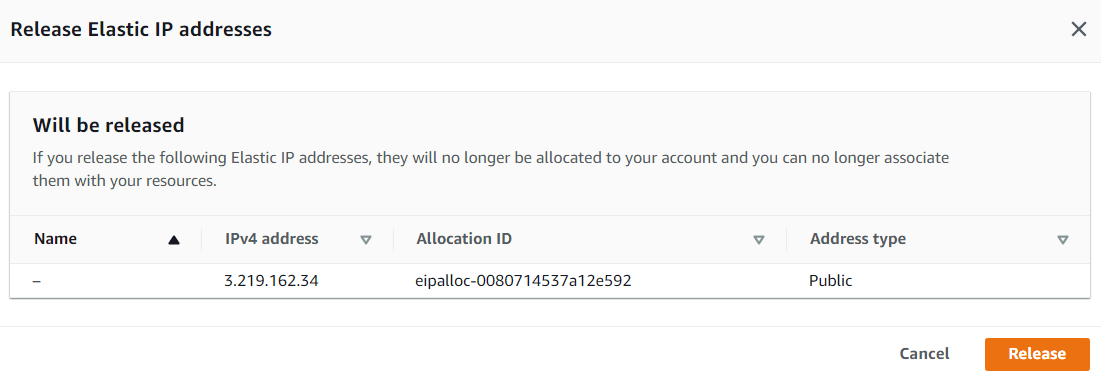Click the release warning description text
Viewport: 1101px width, 382px height.
[491, 169]
